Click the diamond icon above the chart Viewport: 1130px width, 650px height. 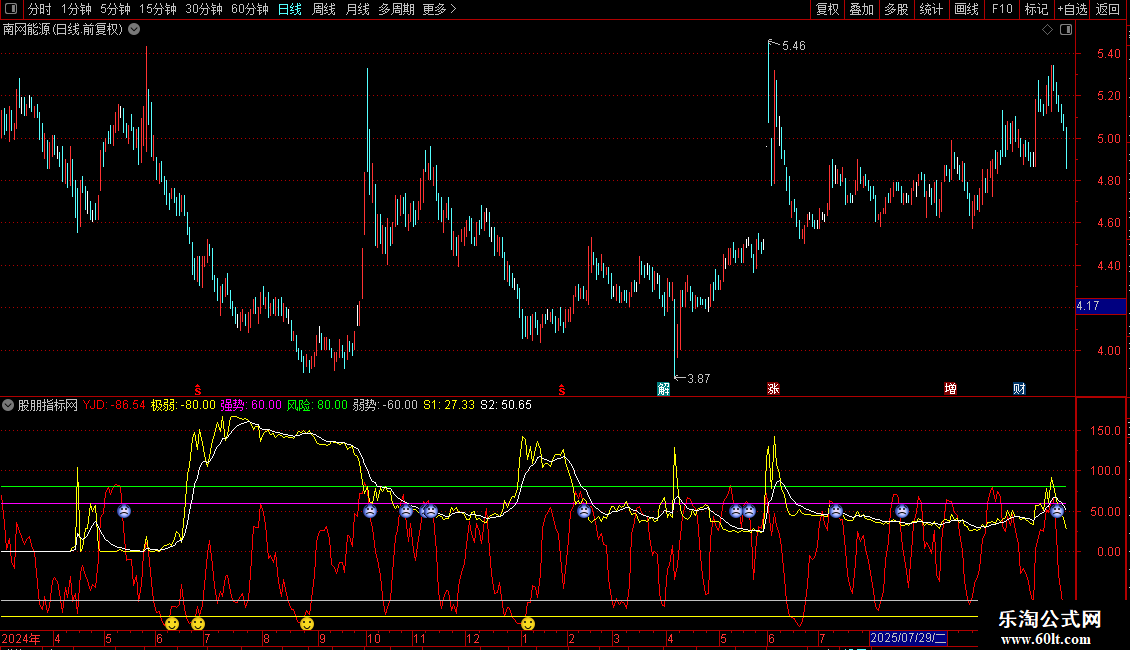tap(1048, 30)
